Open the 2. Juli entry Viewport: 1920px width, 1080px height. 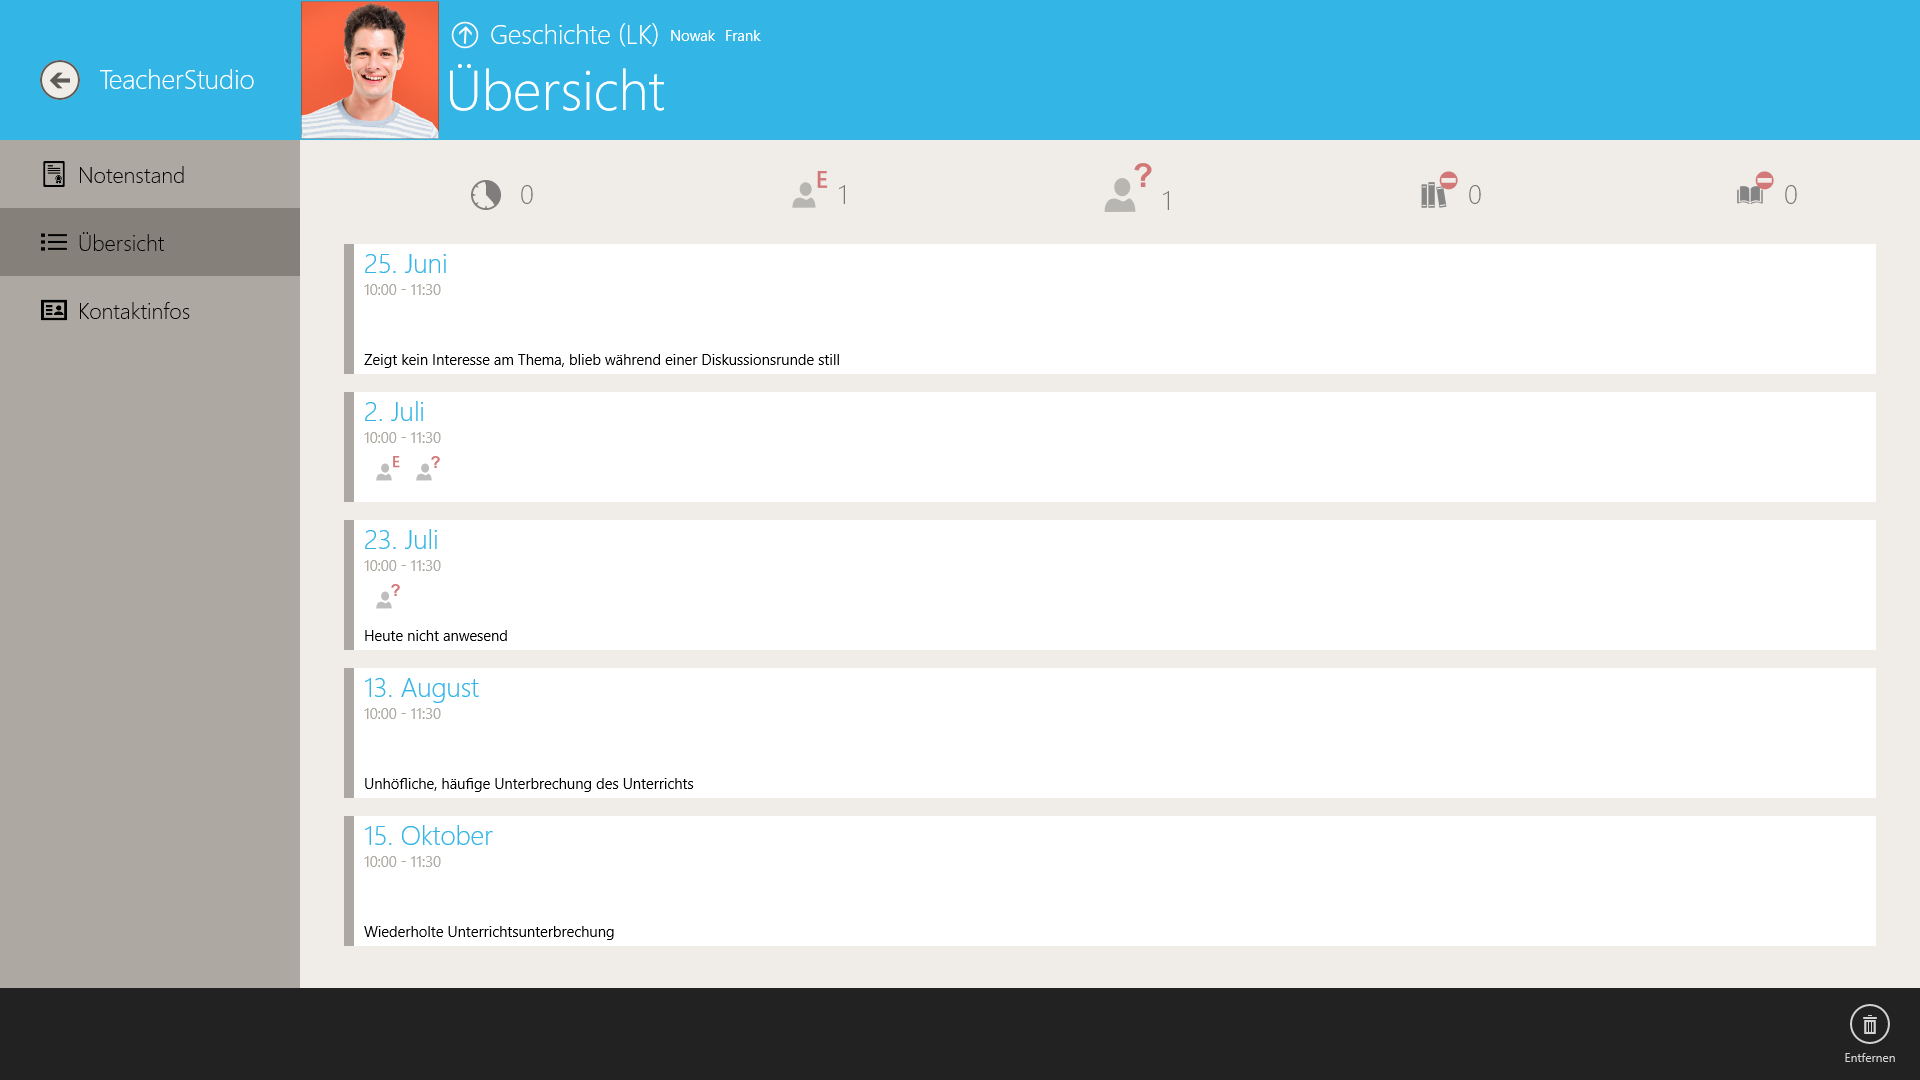coord(1110,447)
